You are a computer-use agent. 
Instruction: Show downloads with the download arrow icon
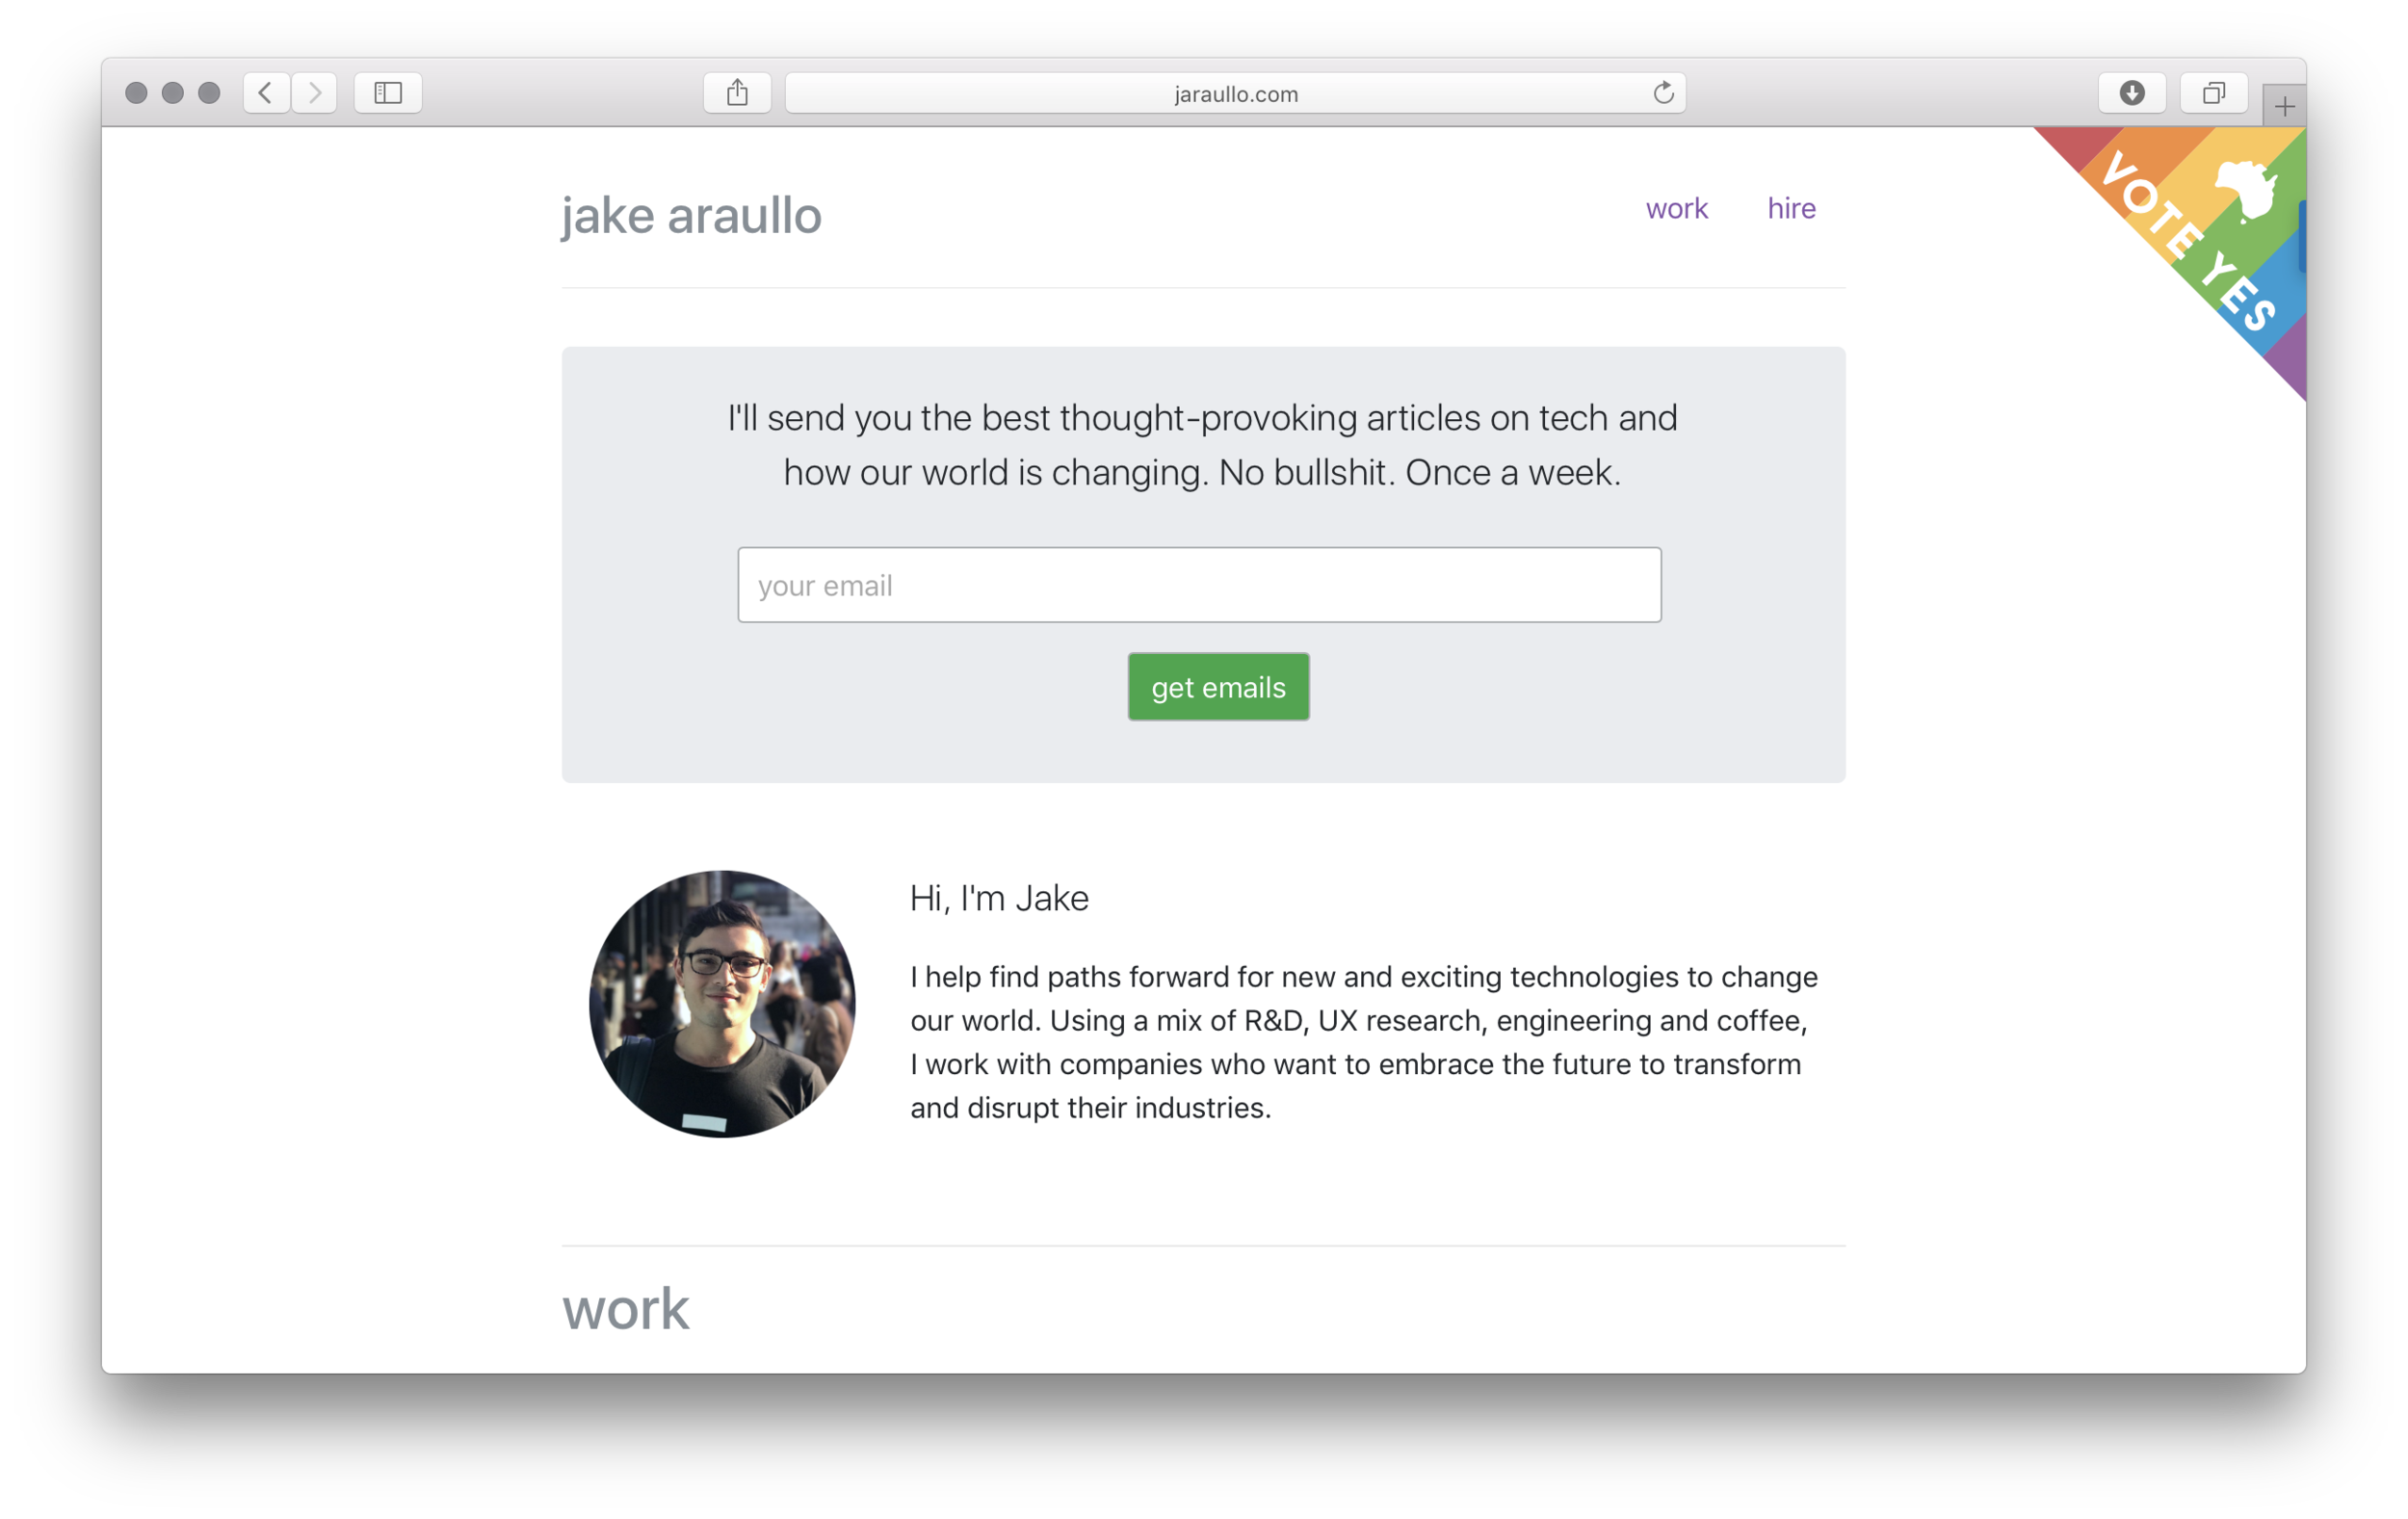pyautogui.click(x=2132, y=93)
